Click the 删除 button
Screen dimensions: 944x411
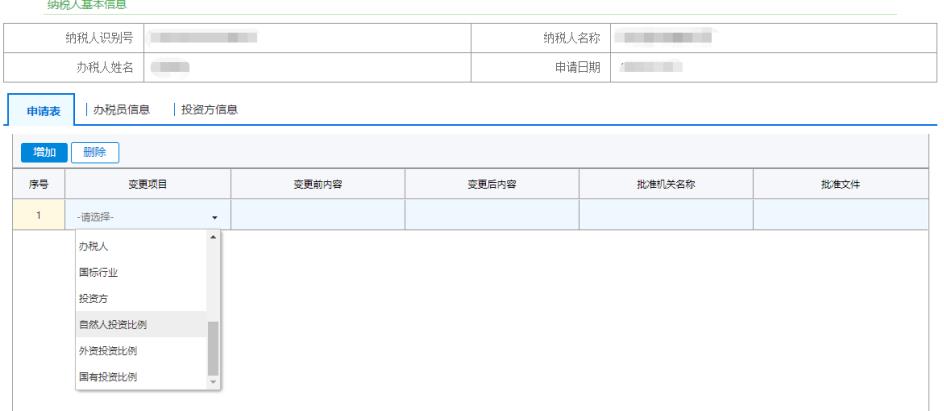click(x=95, y=152)
